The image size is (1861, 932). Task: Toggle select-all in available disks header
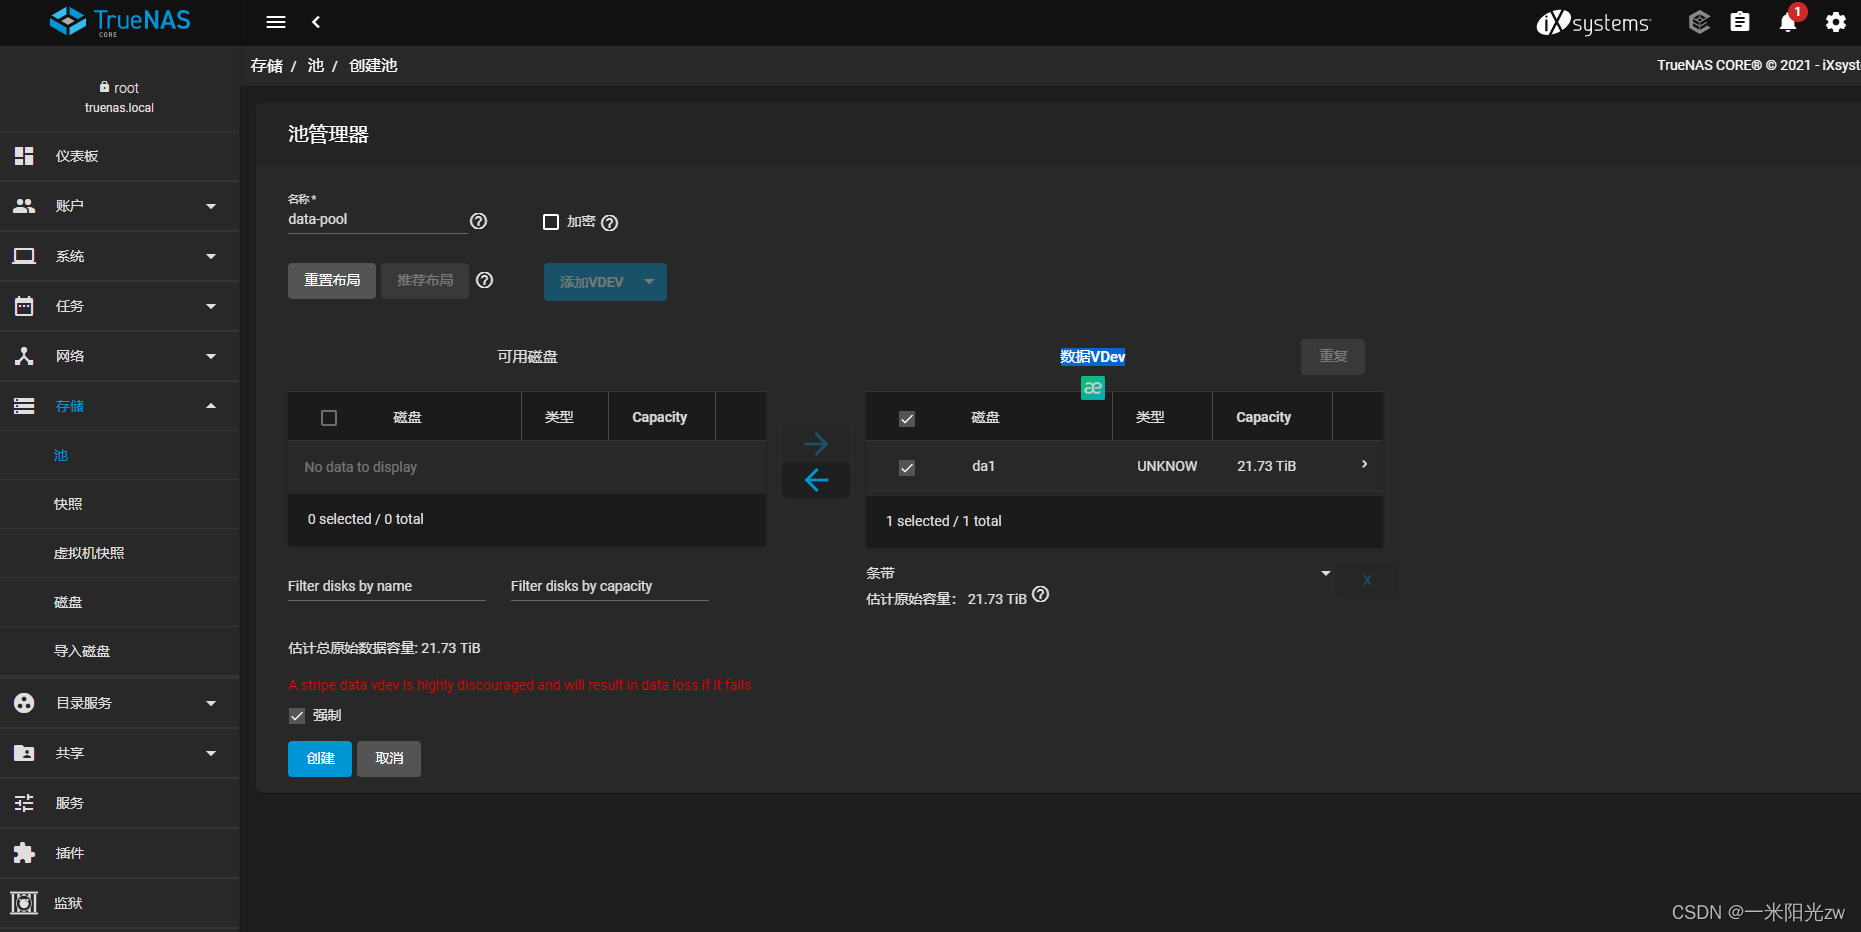pyautogui.click(x=329, y=418)
